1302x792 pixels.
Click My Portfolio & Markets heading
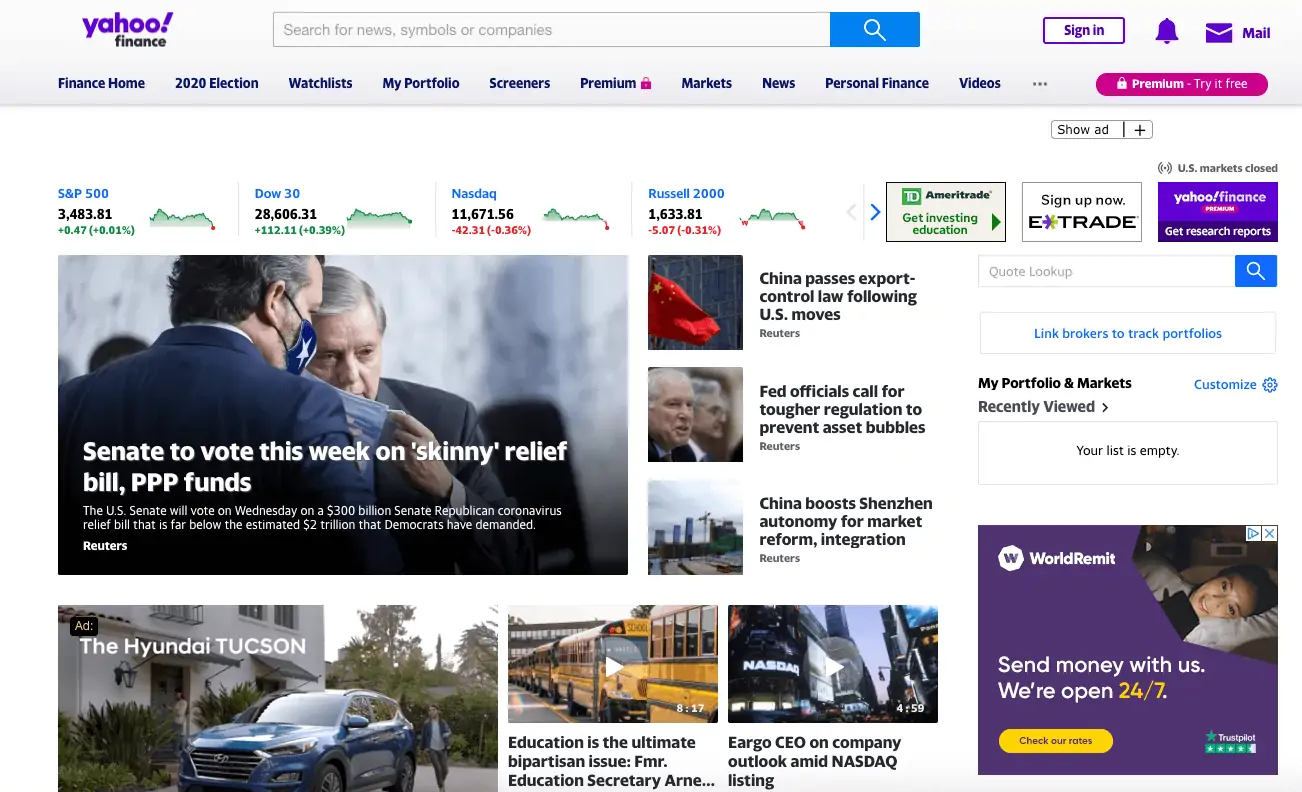(x=1055, y=383)
